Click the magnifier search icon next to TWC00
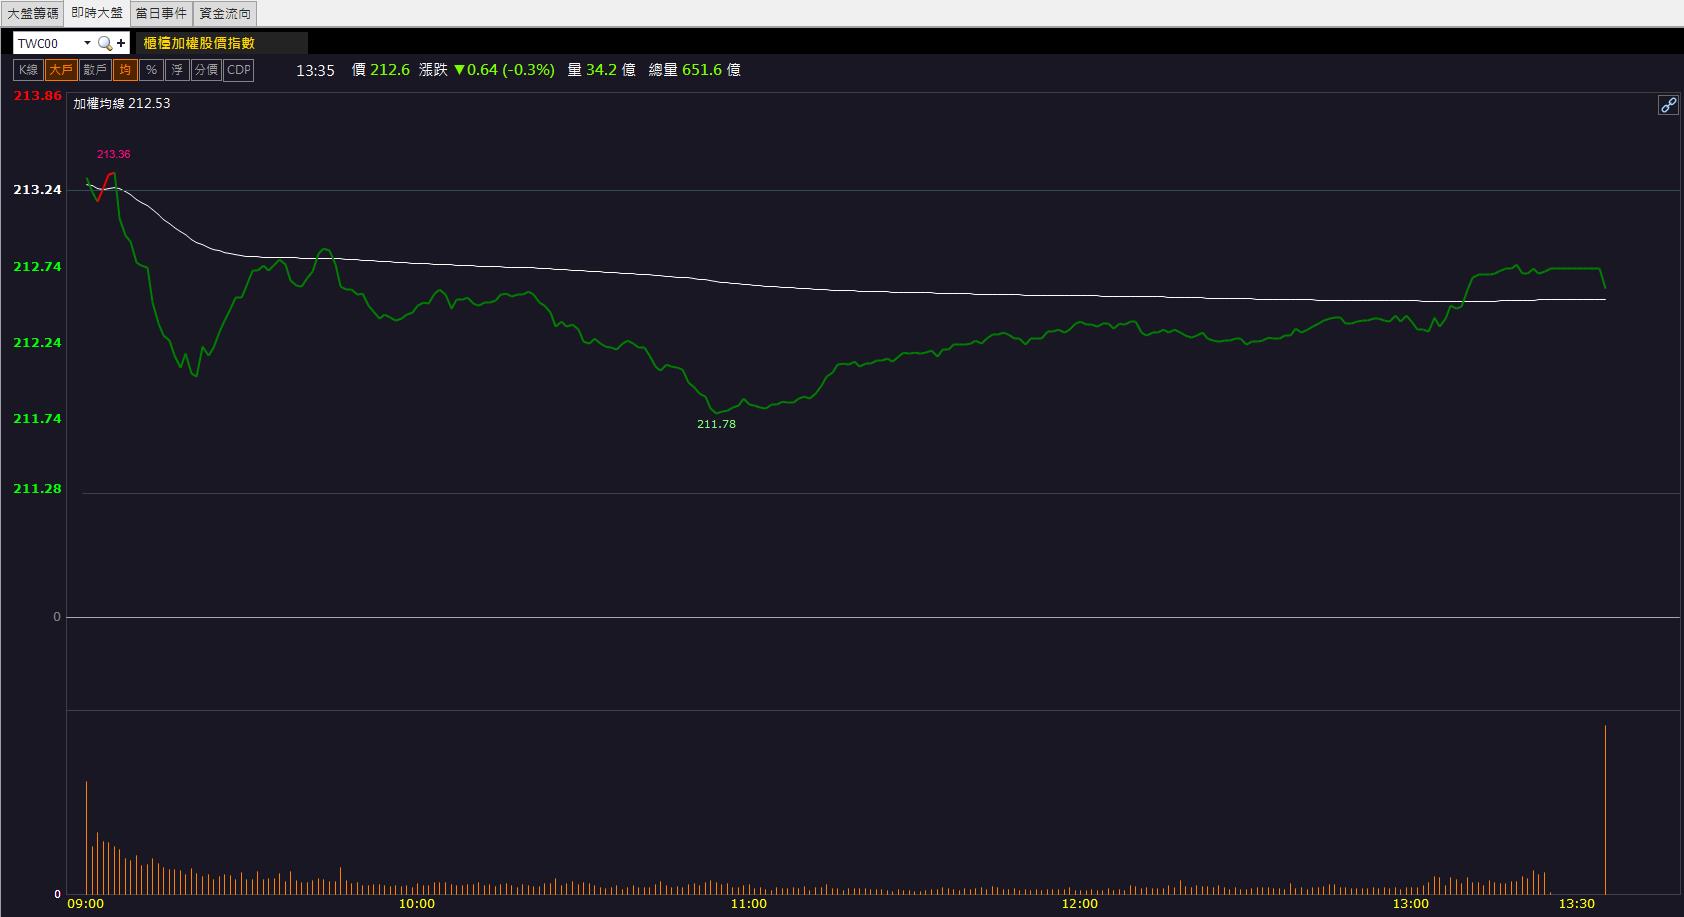 (x=105, y=43)
